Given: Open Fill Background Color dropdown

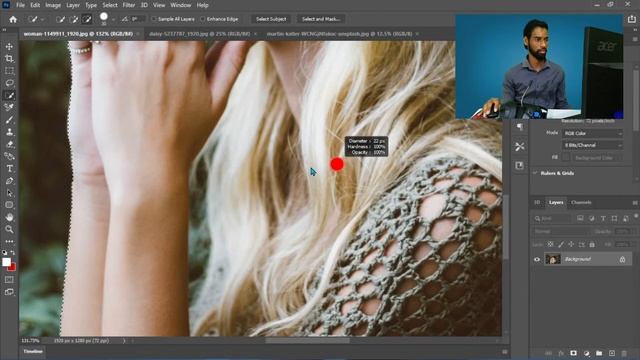Looking at the screenshot, I should point(597,158).
